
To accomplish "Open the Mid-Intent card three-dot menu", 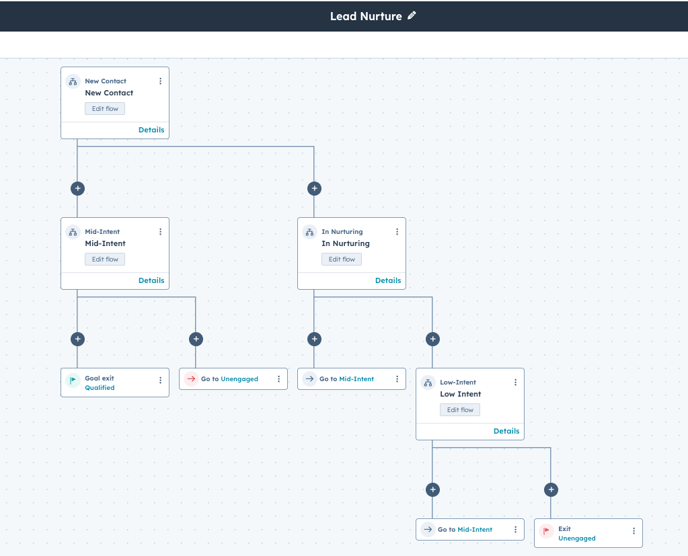I will (160, 232).
